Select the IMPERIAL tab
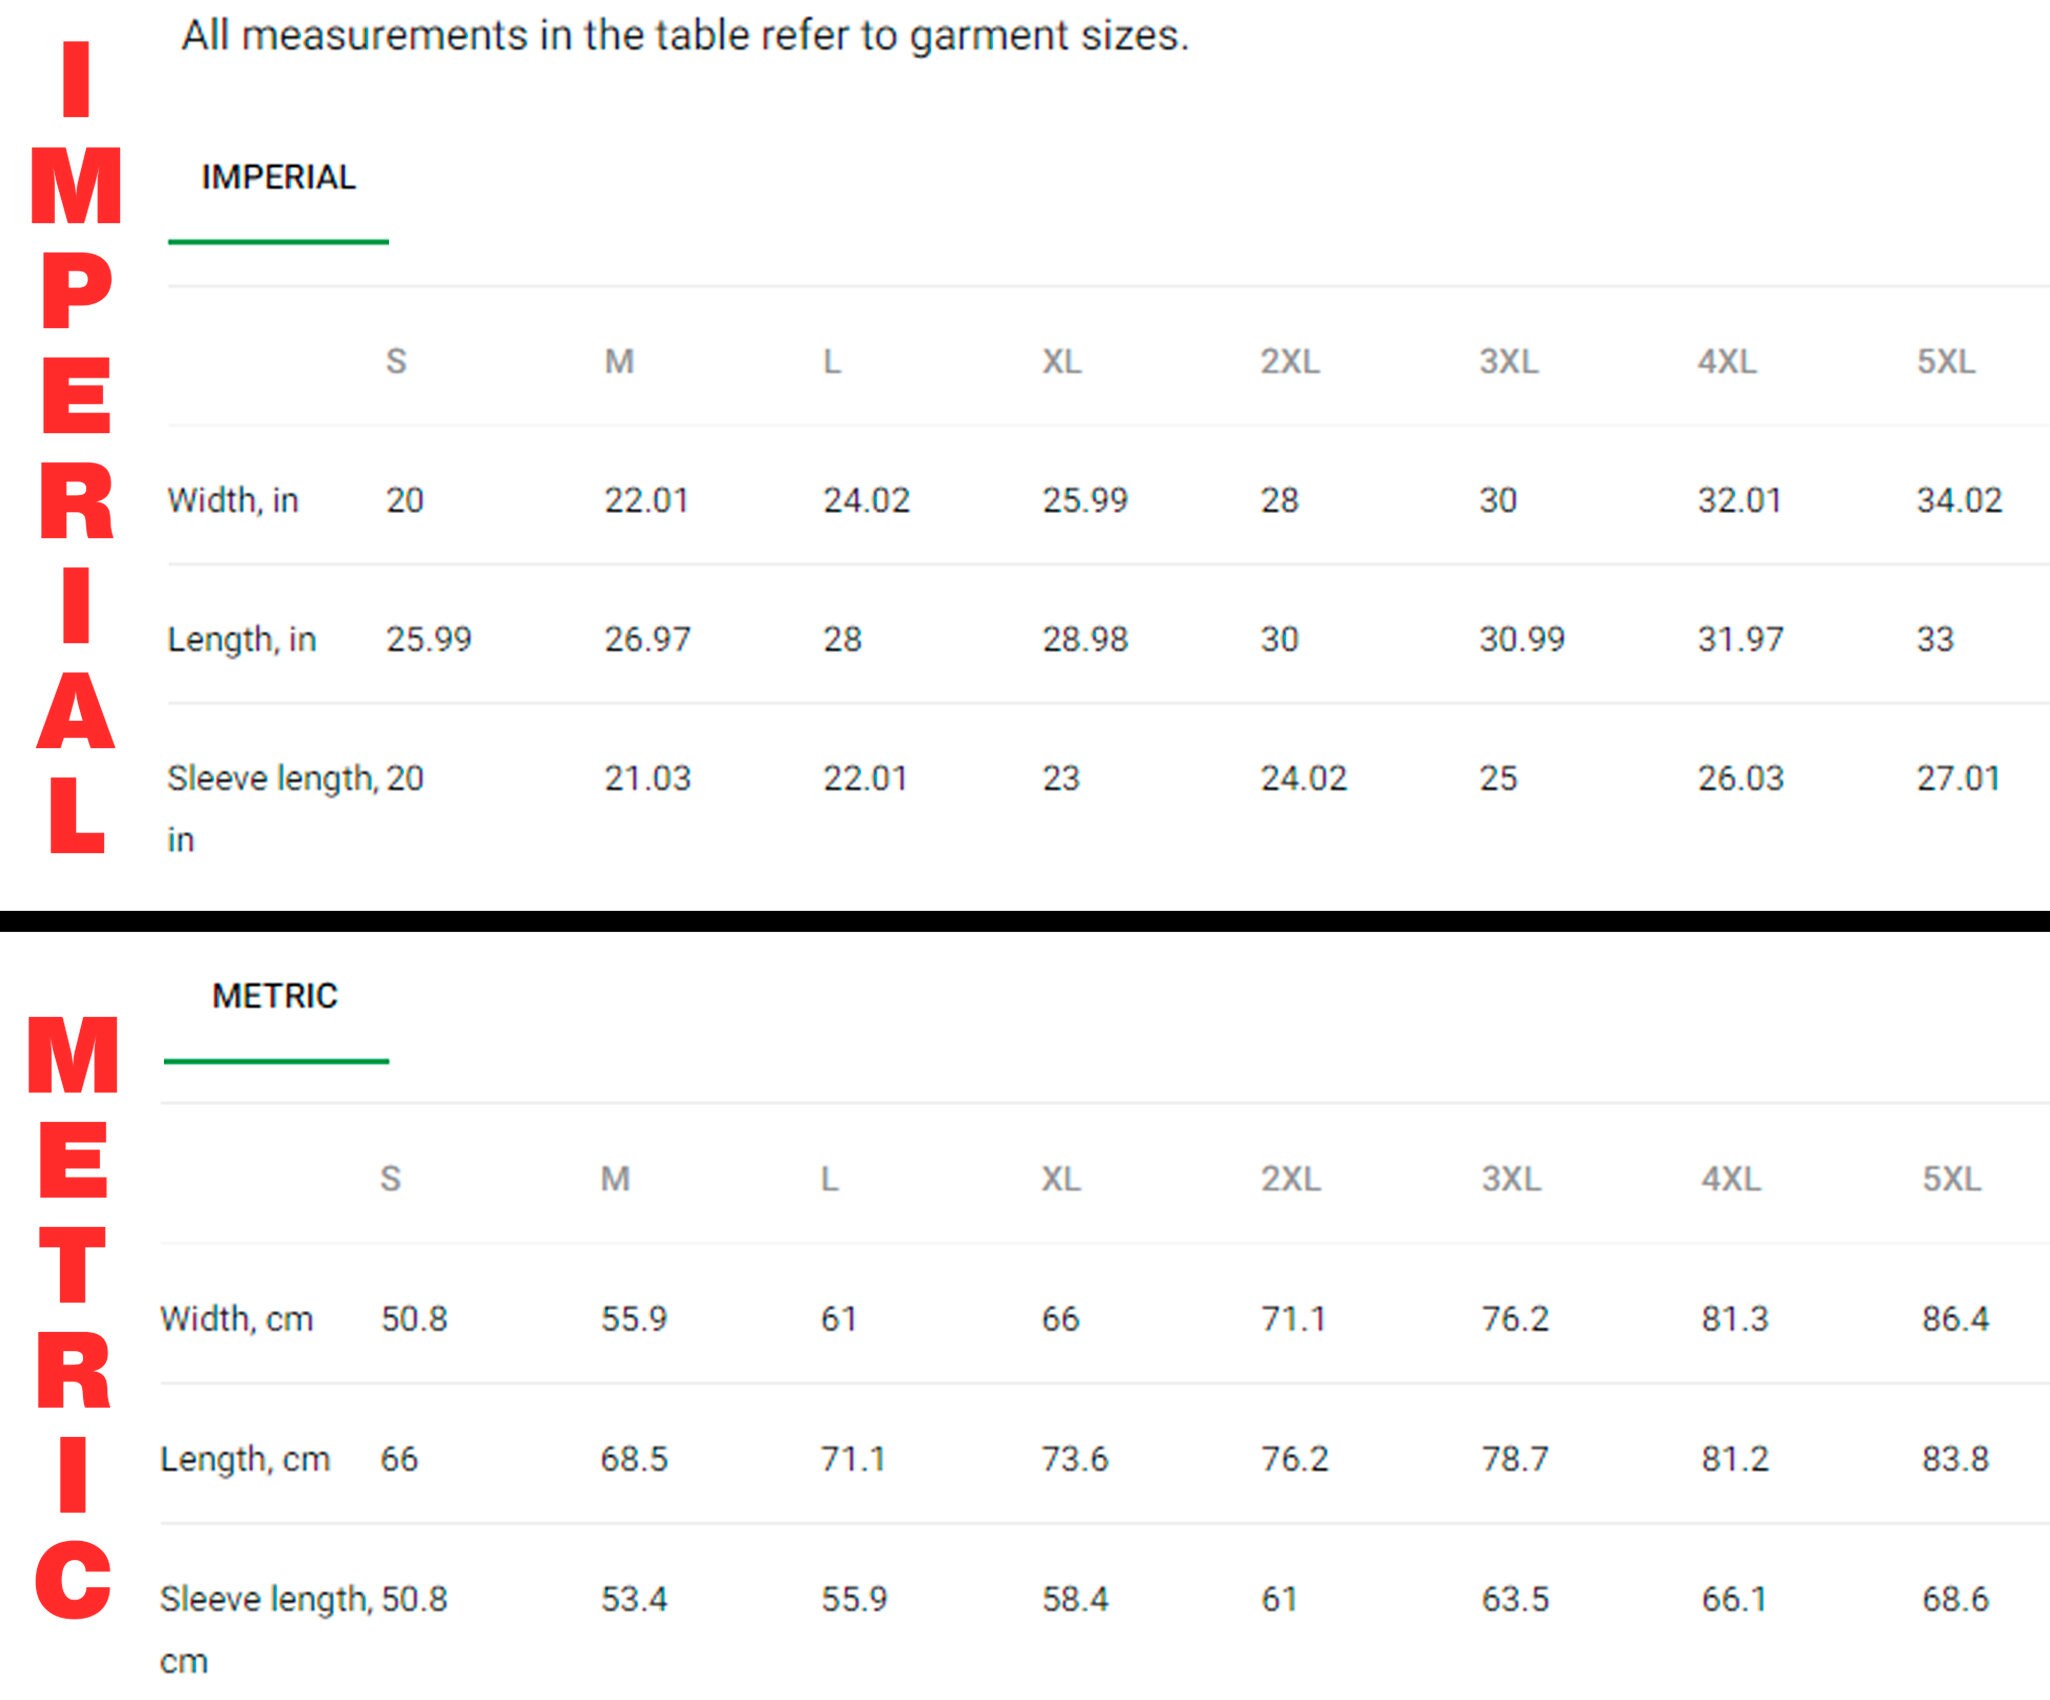 tap(278, 177)
